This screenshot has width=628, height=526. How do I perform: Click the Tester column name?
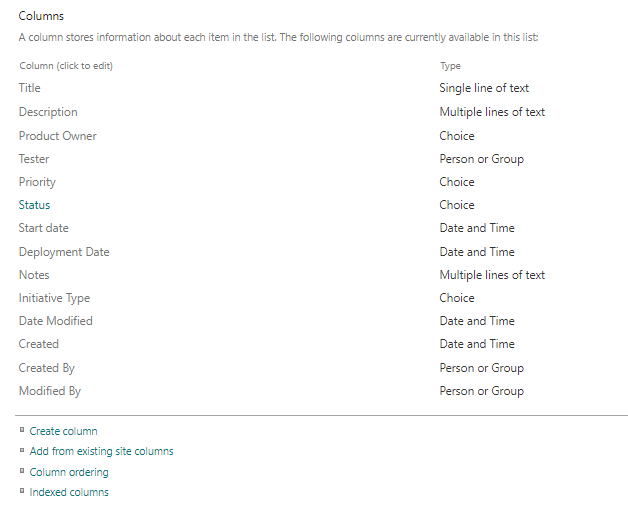[x=34, y=159]
